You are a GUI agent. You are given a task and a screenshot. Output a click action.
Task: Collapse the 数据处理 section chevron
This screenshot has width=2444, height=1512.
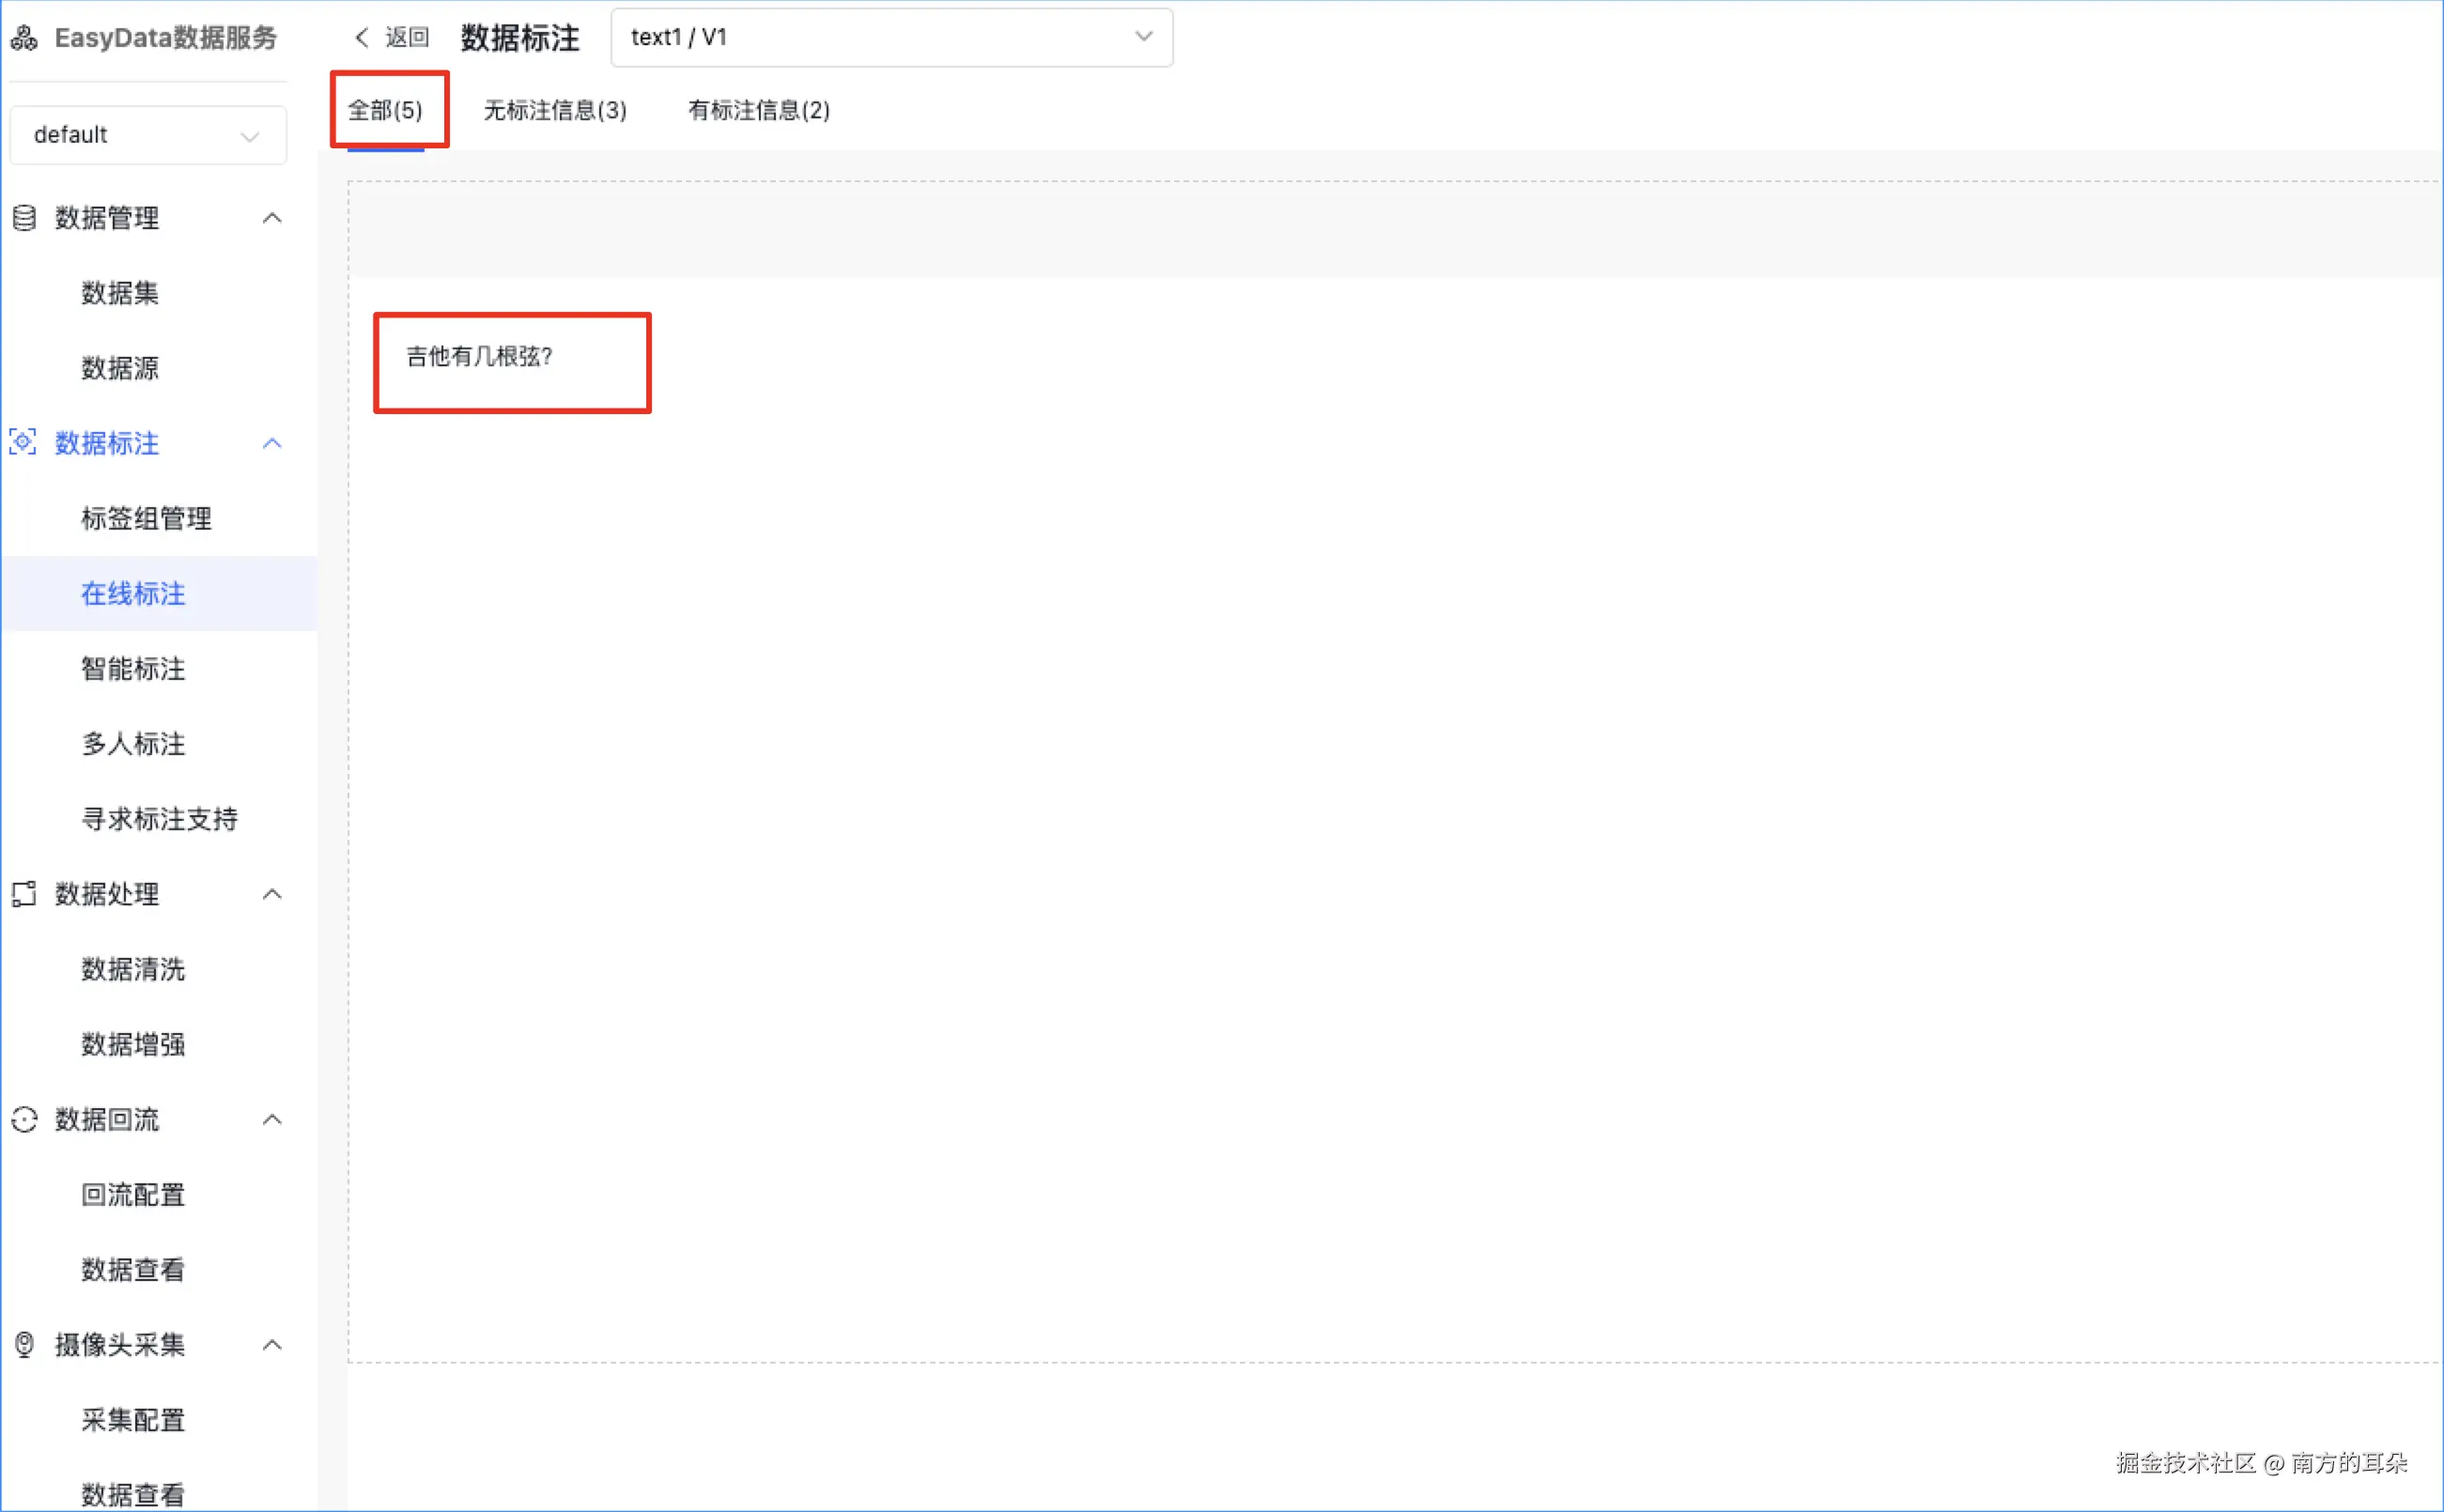coord(271,893)
